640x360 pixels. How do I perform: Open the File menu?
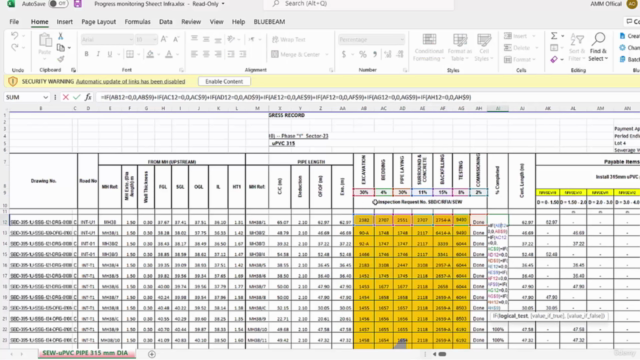pos(14,22)
